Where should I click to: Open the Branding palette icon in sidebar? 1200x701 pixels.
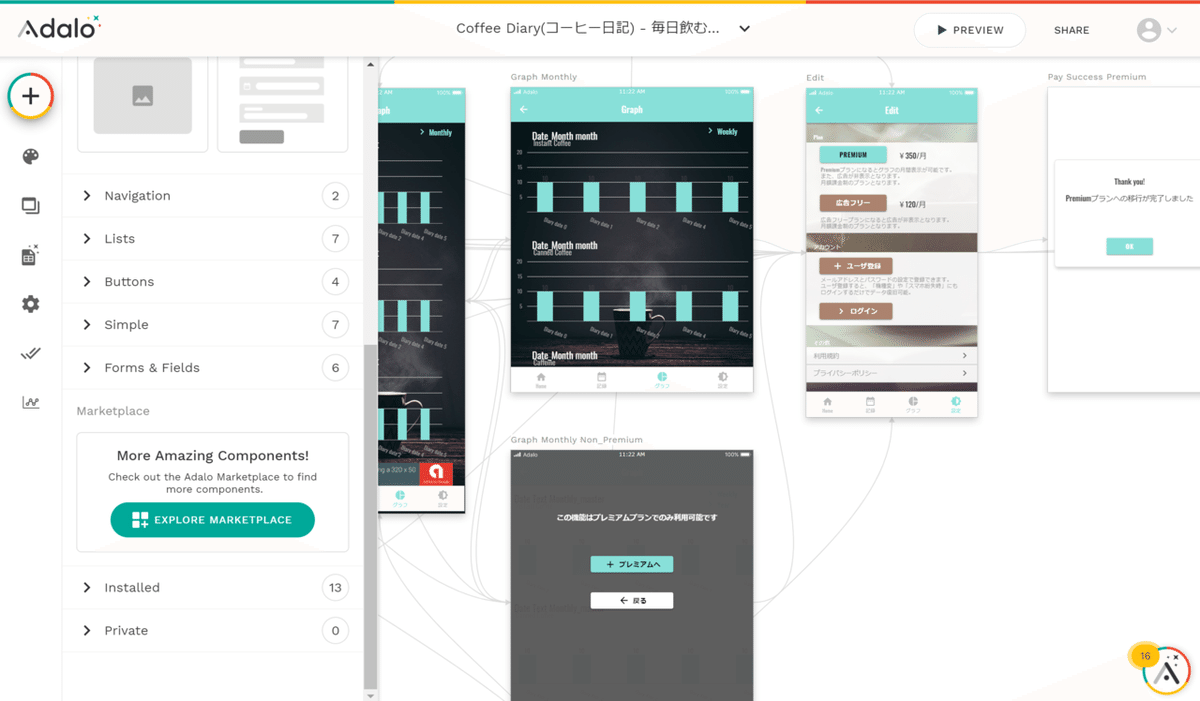pyautogui.click(x=30, y=156)
